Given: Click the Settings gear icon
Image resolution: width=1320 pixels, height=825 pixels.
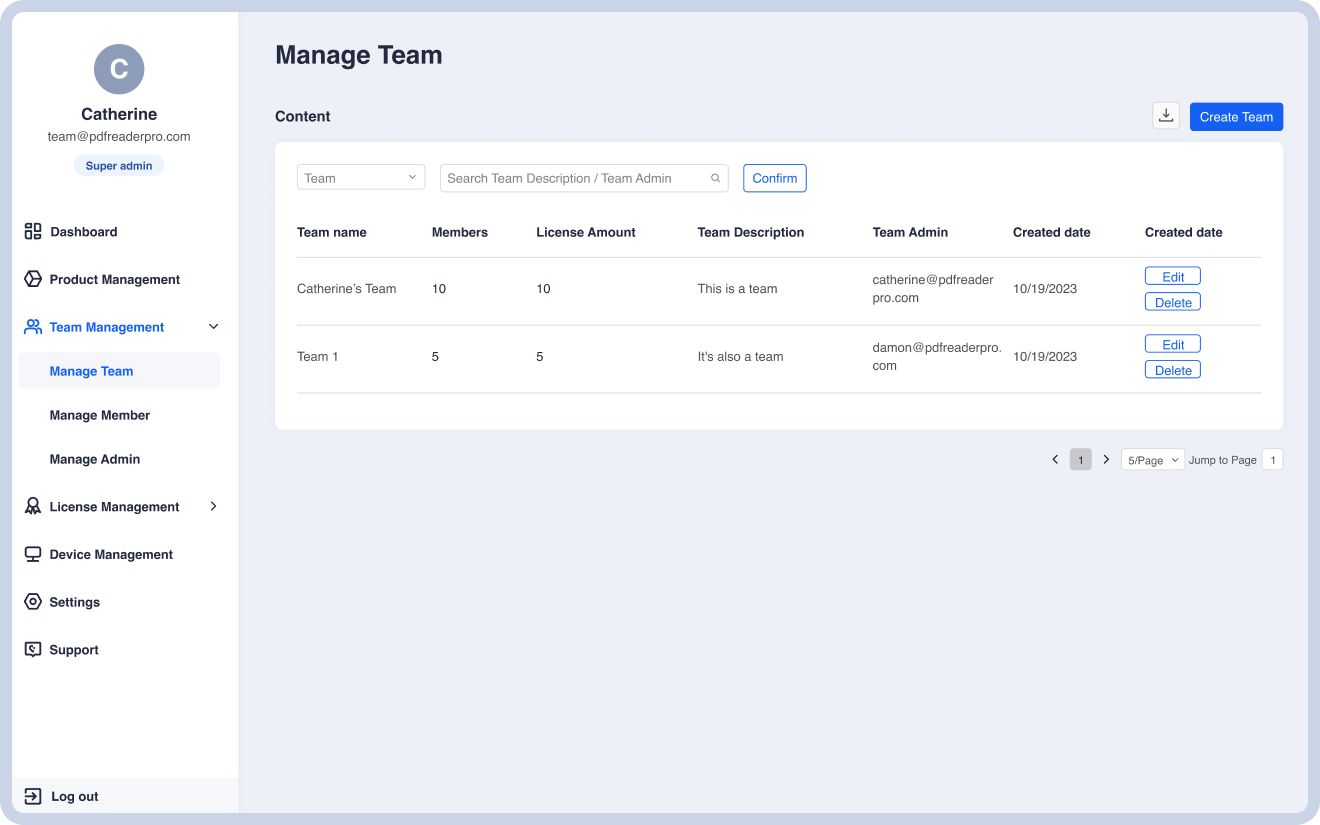Looking at the screenshot, I should [33, 602].
